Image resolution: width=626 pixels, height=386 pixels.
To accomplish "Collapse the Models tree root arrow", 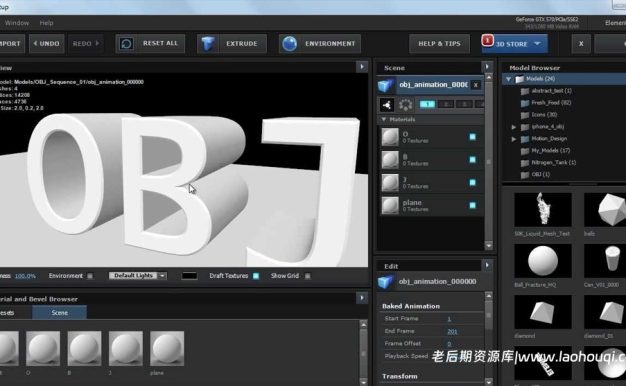I will 508,79.
